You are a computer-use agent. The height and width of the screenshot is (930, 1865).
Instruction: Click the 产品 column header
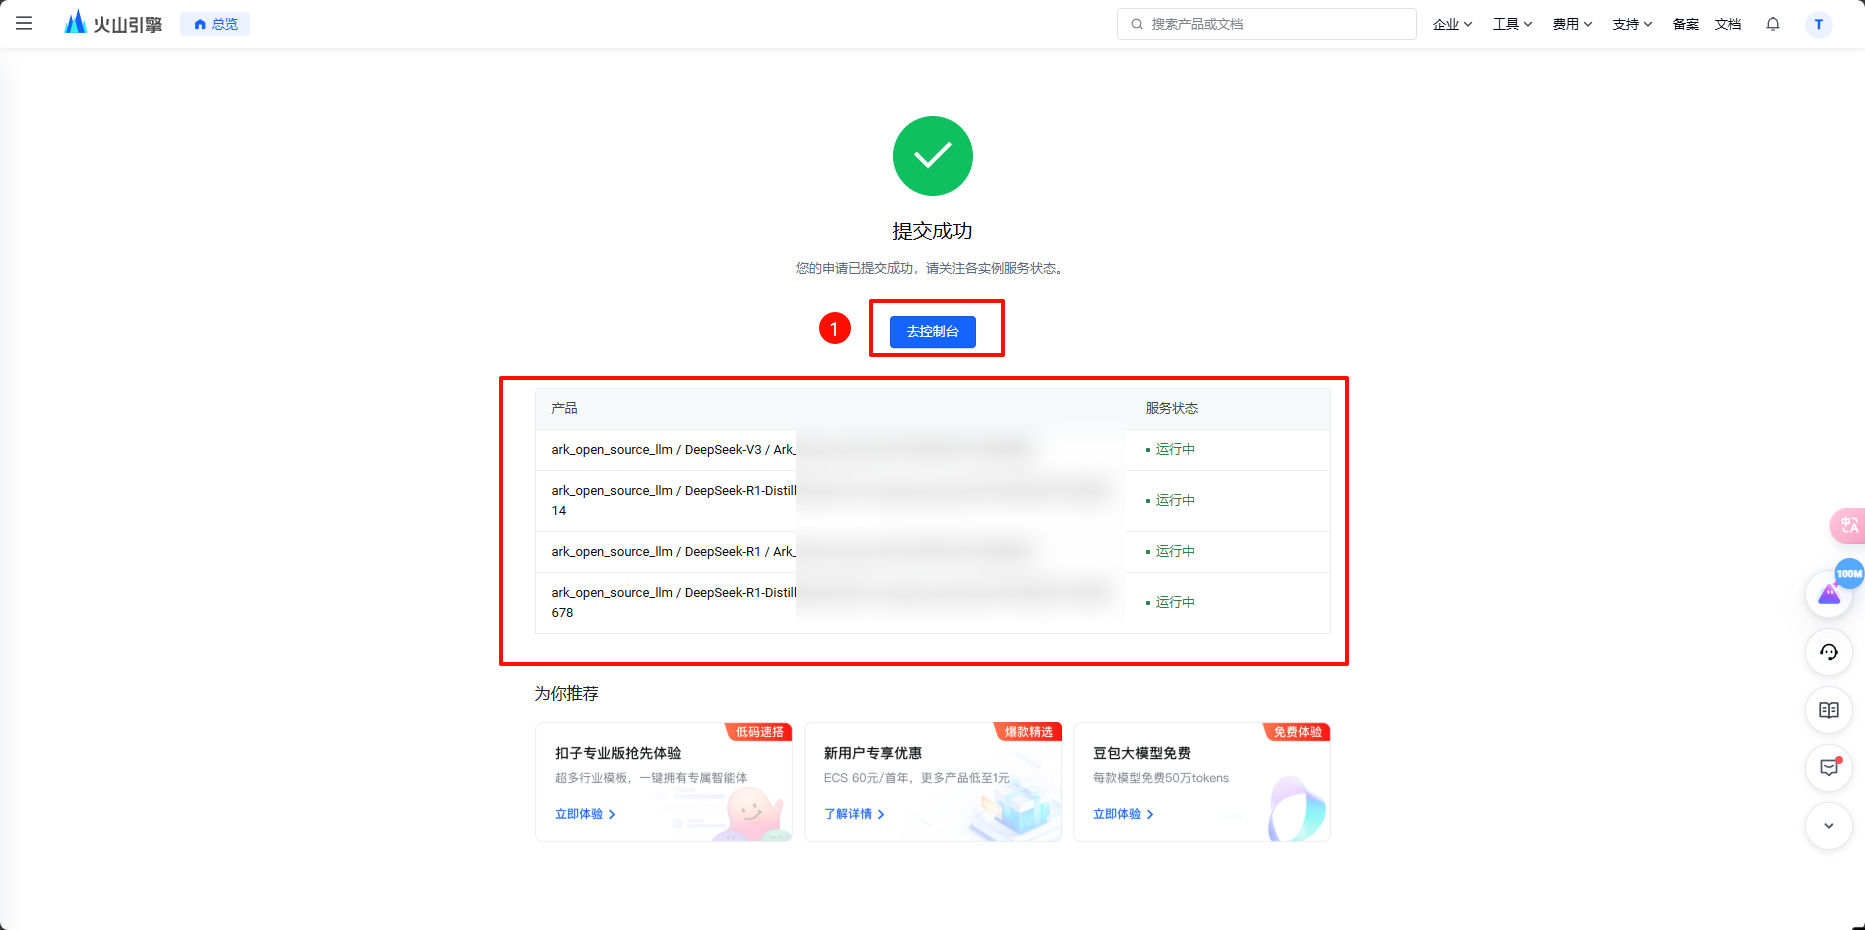click(x=564, y=408)
